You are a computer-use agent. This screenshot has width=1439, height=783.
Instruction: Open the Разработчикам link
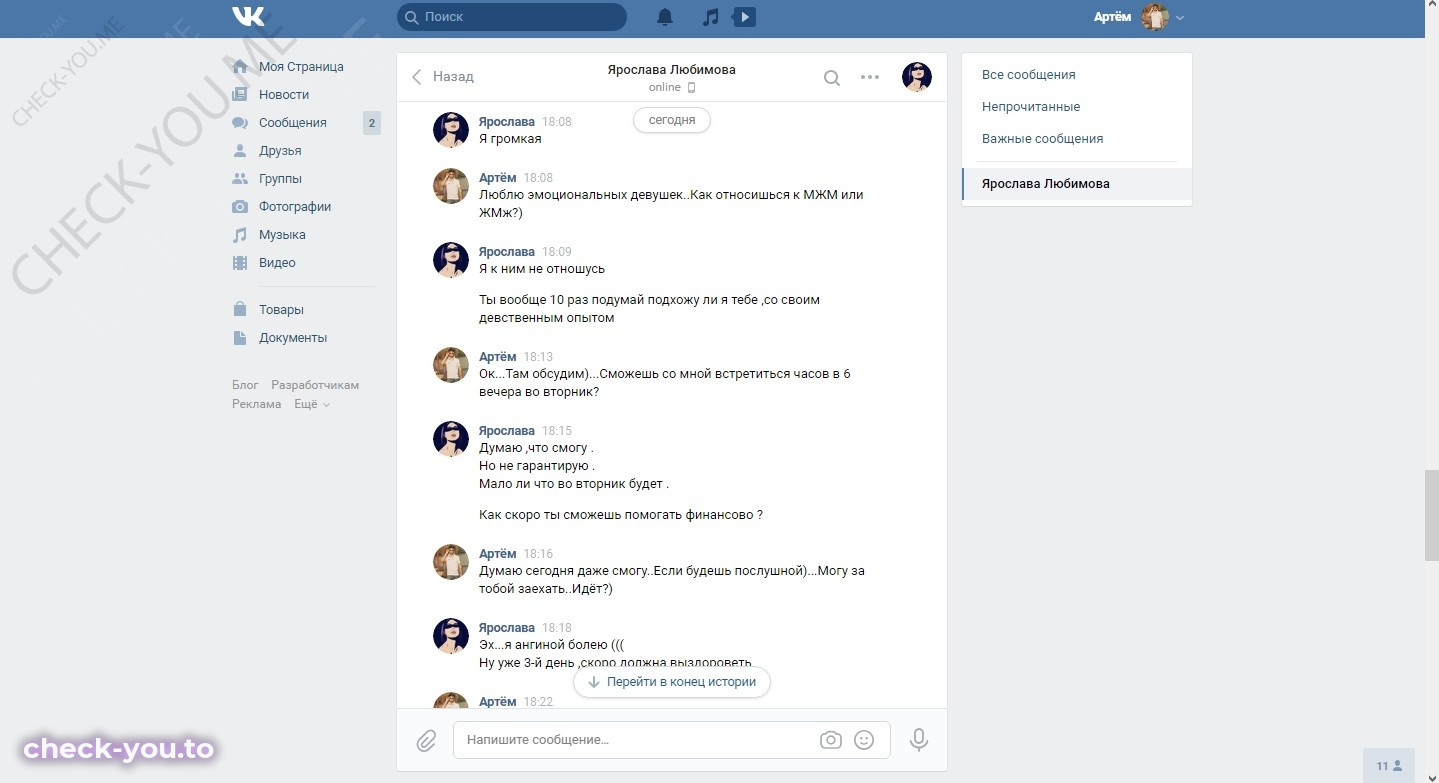point(315,385)
